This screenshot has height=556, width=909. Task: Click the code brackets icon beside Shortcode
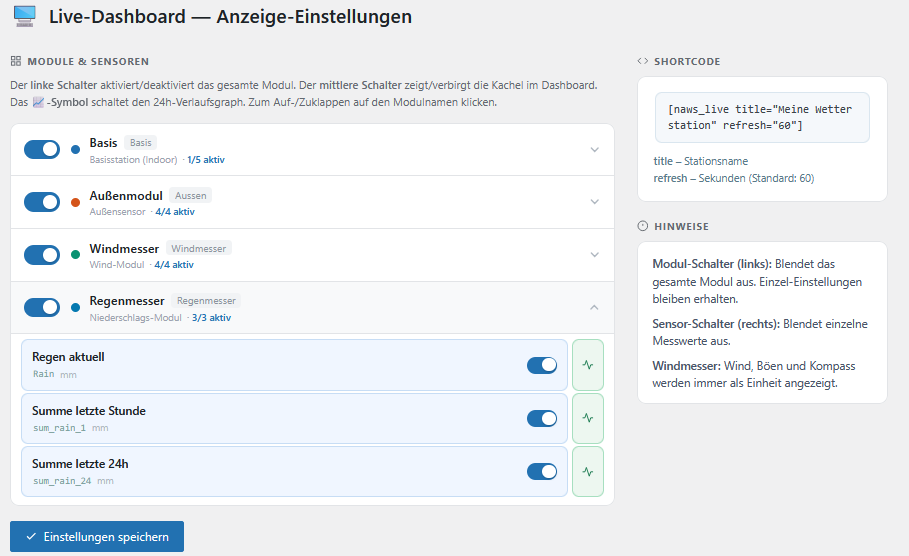point(642,61)
